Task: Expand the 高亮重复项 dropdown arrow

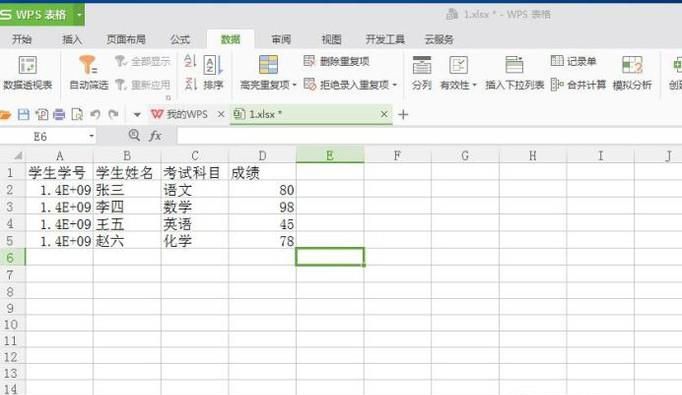Action: (x=294, y=85)
